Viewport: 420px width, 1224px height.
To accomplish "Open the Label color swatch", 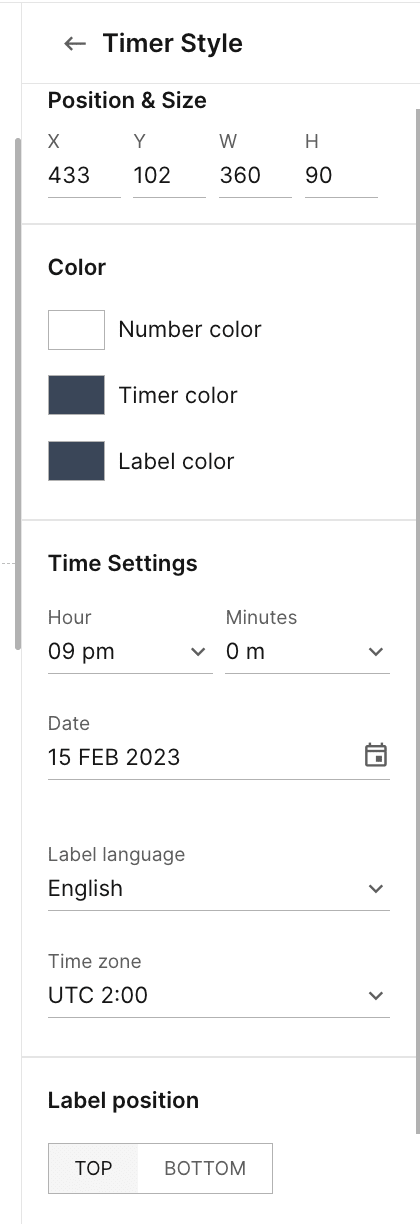I will [x=76, y=461].
